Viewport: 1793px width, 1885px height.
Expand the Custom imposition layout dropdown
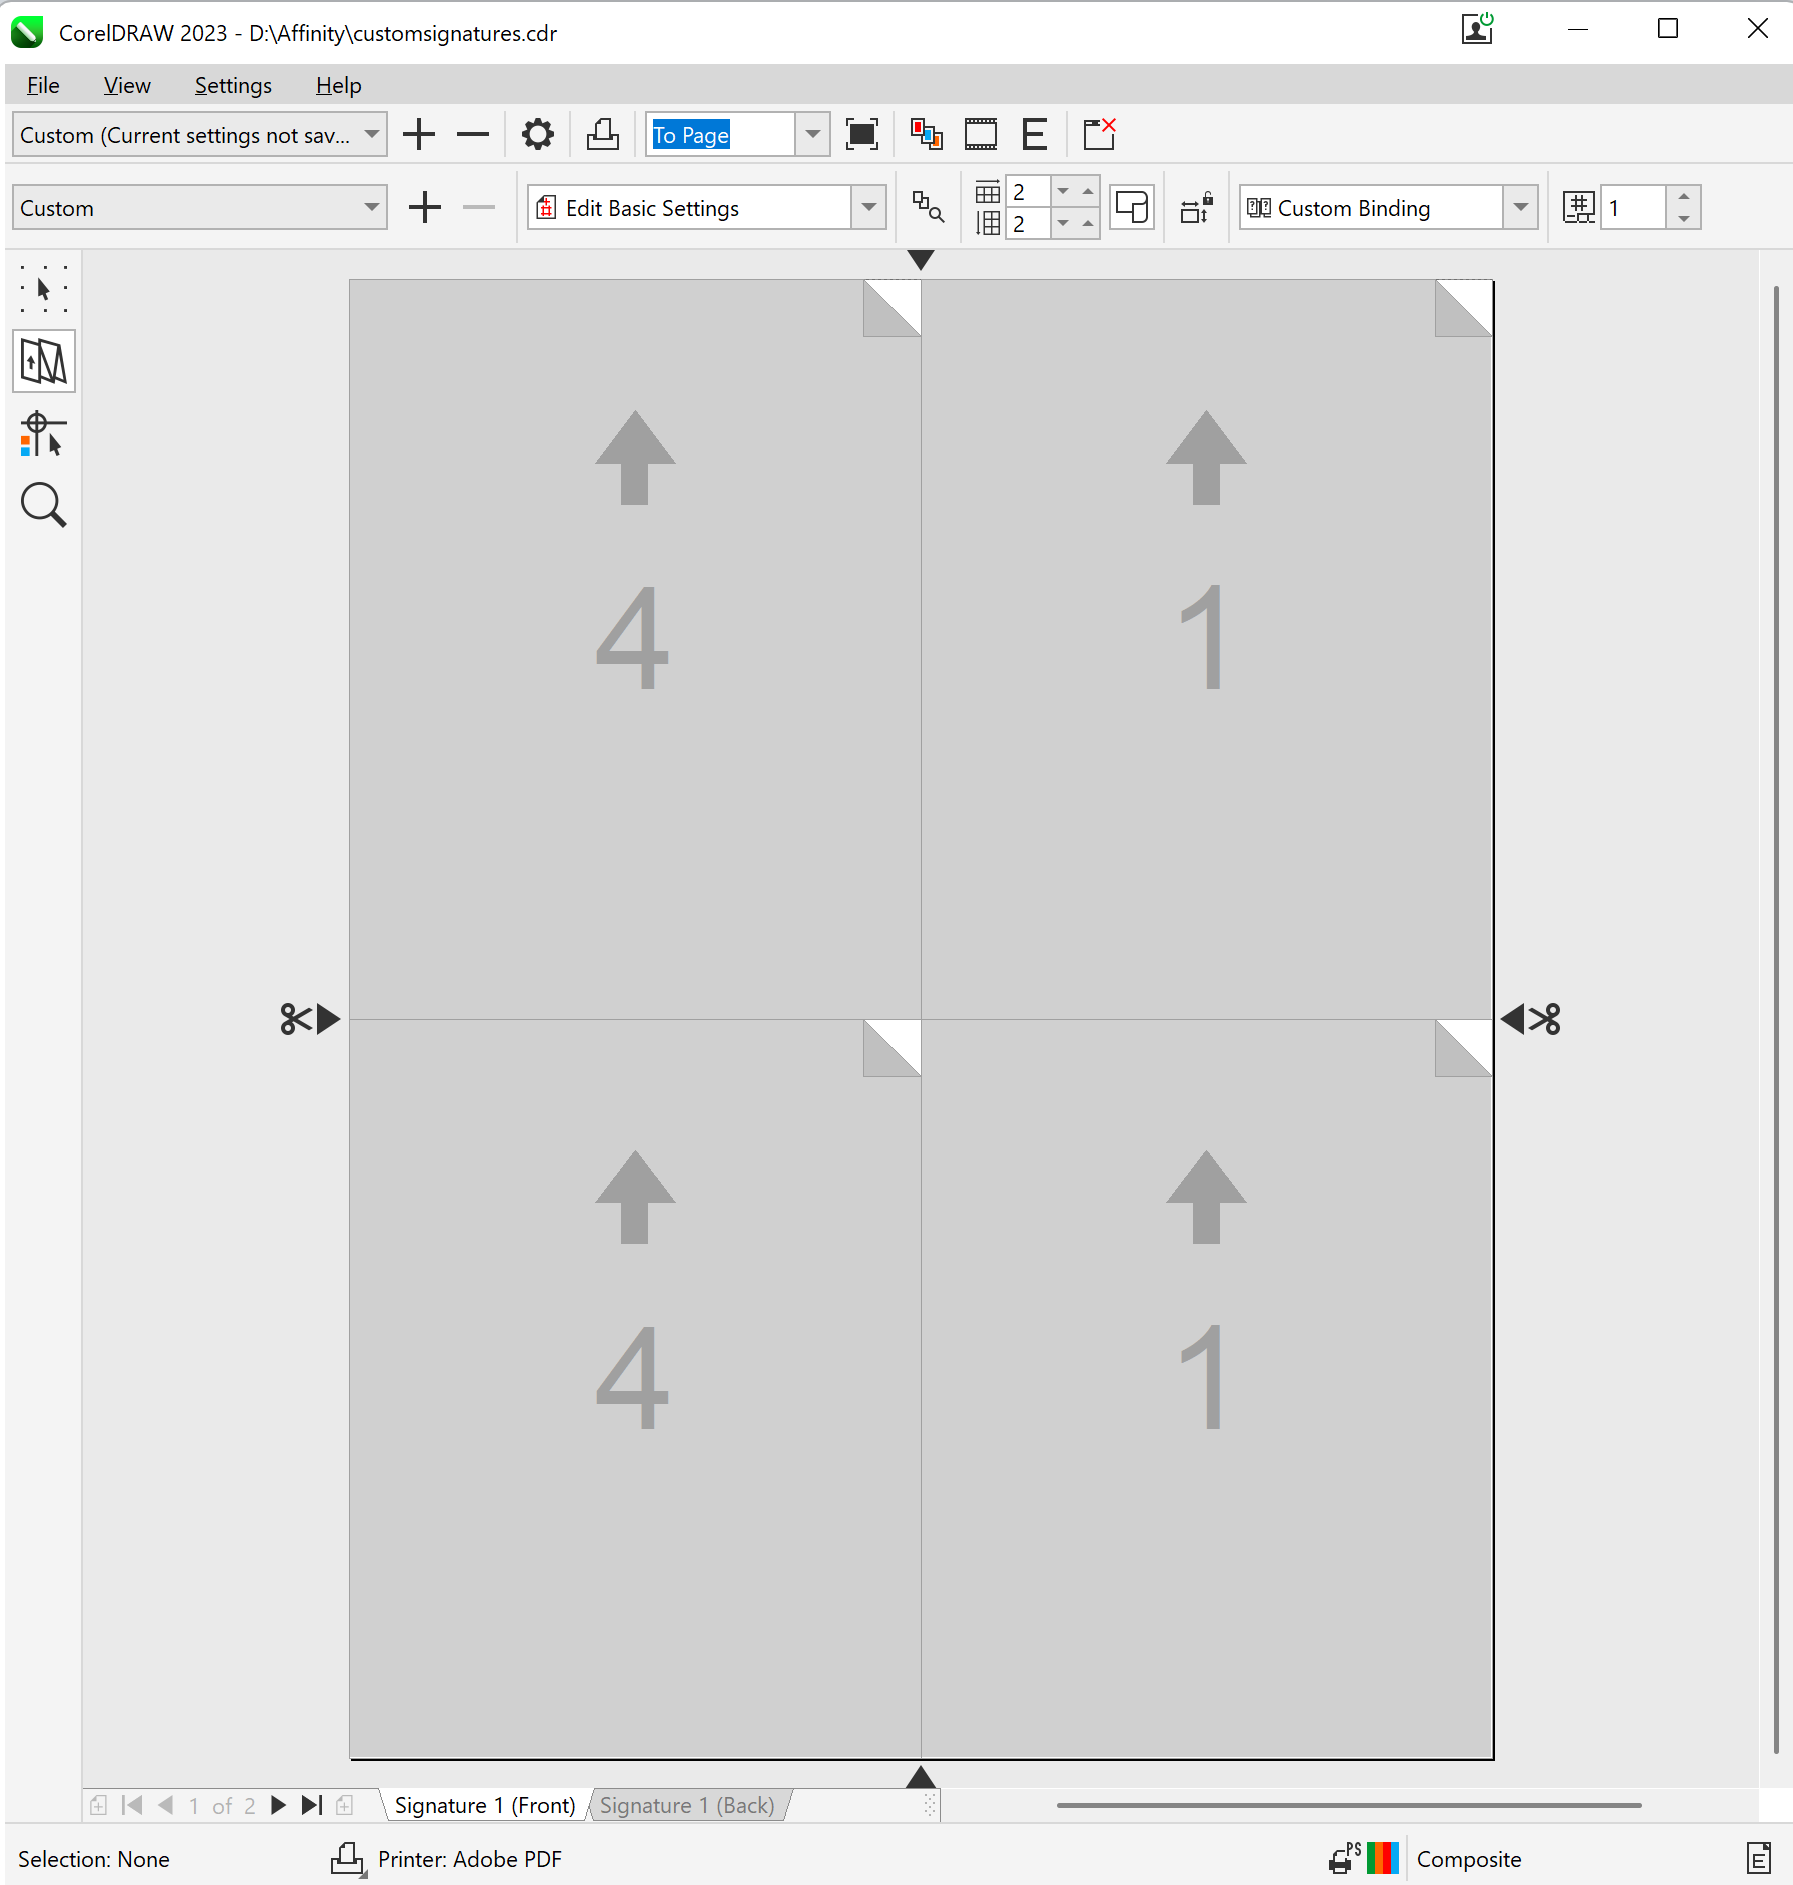tap(372, 207)
